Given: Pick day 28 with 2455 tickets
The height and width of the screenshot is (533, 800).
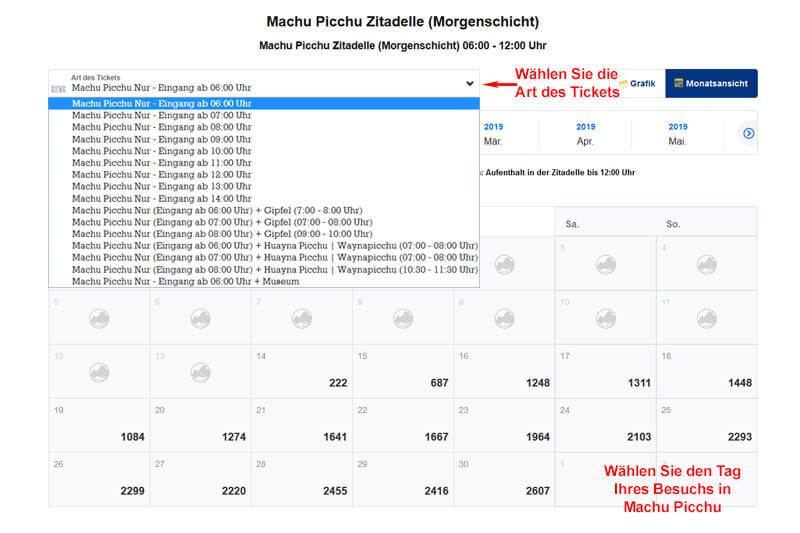Looking at the screenshot, I should coord(302,479).
